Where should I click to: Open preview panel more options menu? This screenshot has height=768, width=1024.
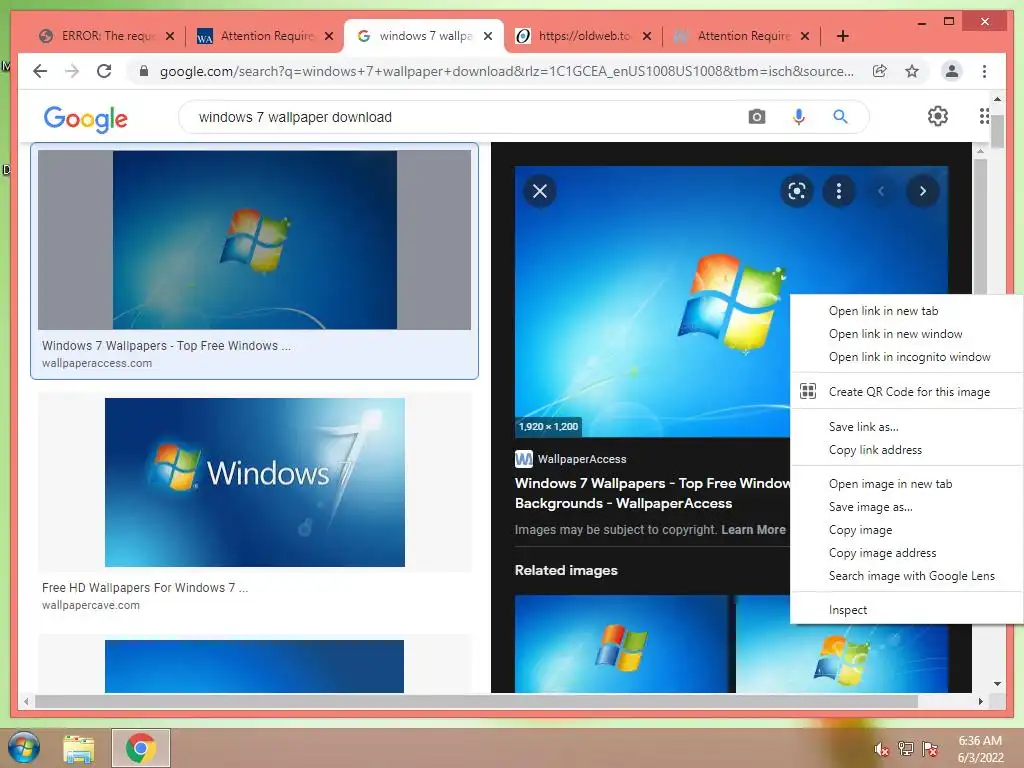point(839,191)
